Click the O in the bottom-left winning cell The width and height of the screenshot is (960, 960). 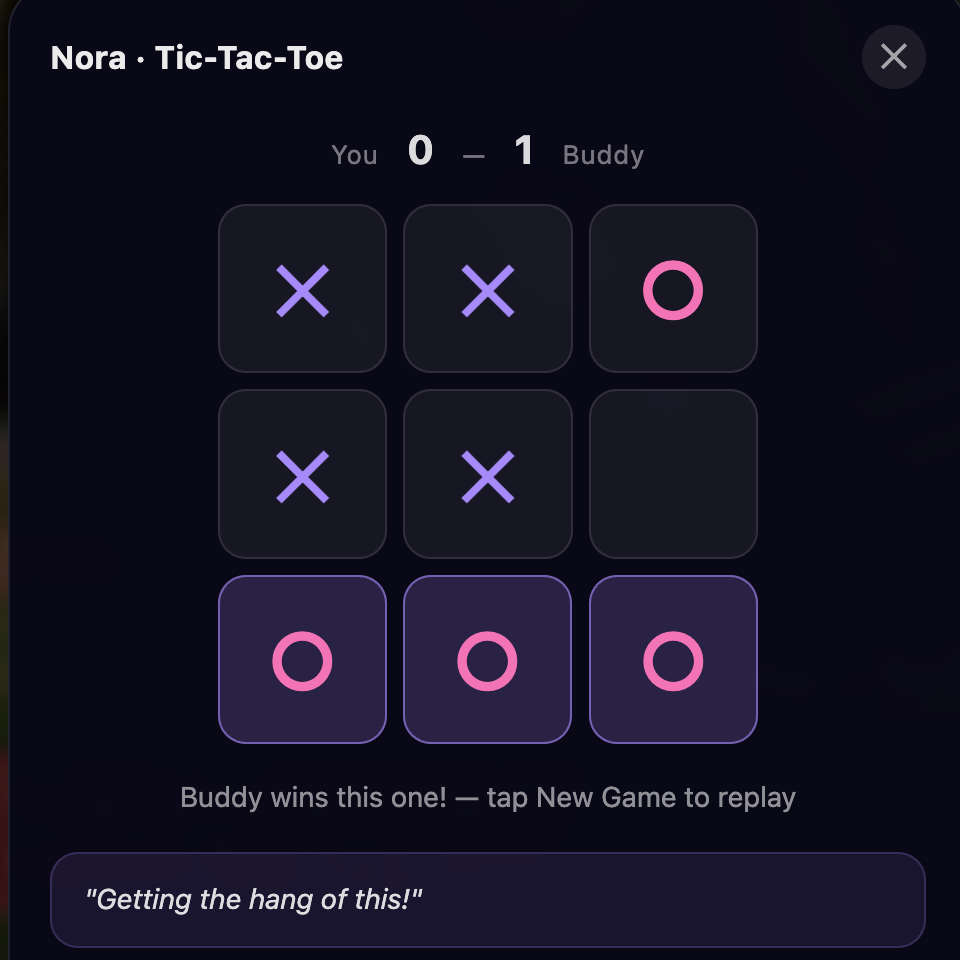pyautogui.click(x=302, y=659)
